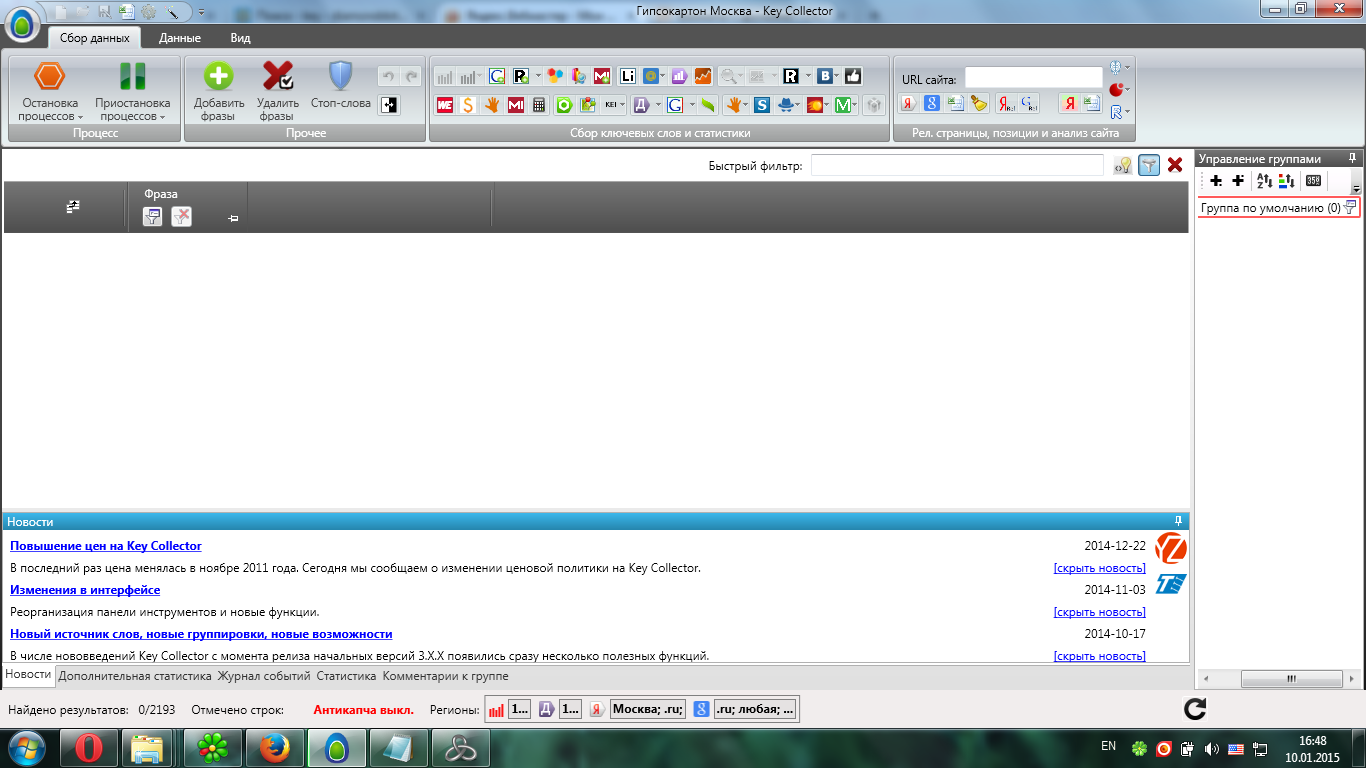This screenshot has height=768, width=1366.
Task: Click the light bulb icon next to quick filter
Action: (x=1123, y=165)
